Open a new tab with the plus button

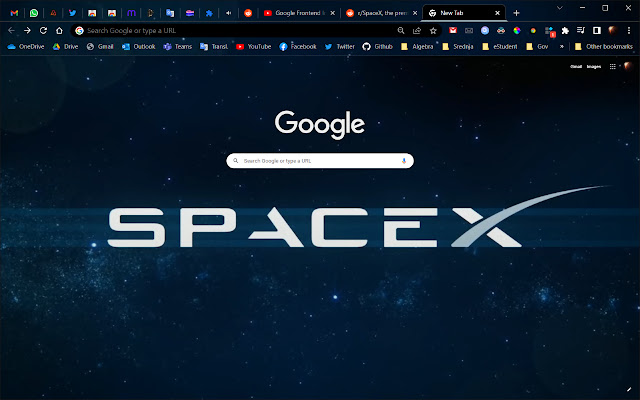(516, 13)
